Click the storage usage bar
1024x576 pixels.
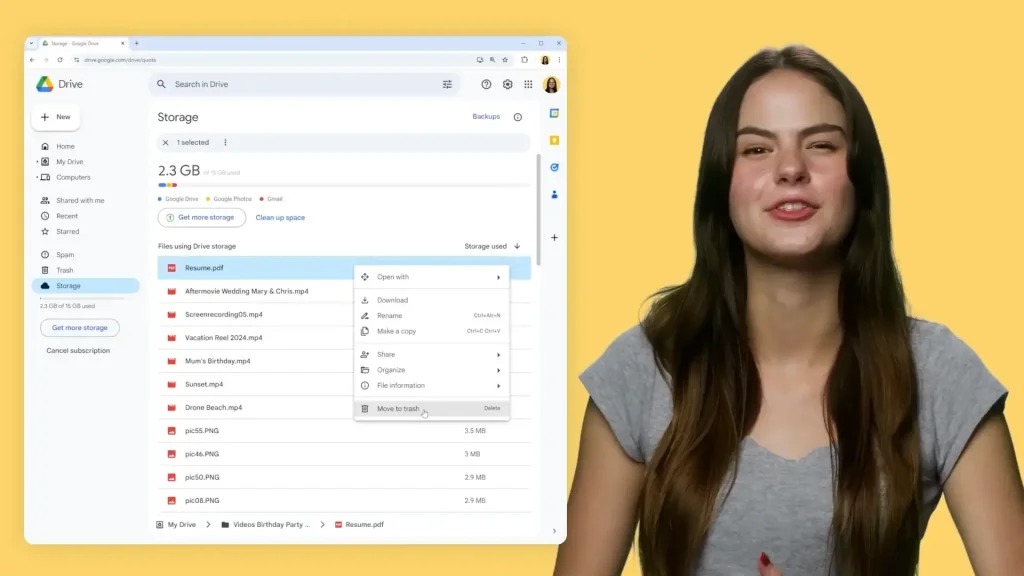click(343, 185)
